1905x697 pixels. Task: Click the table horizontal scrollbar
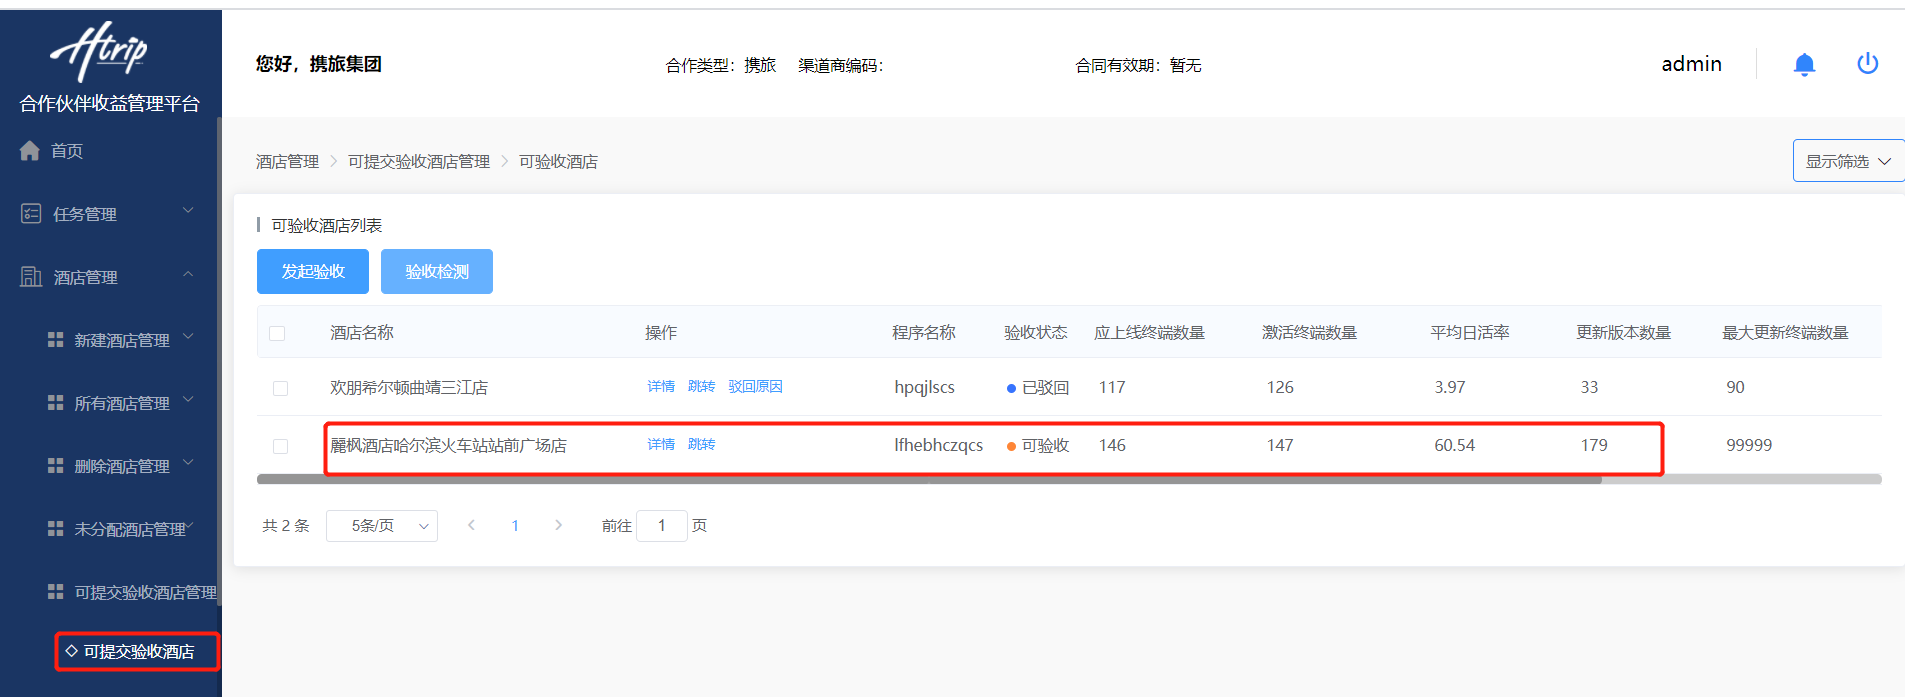tap(929, 479)
